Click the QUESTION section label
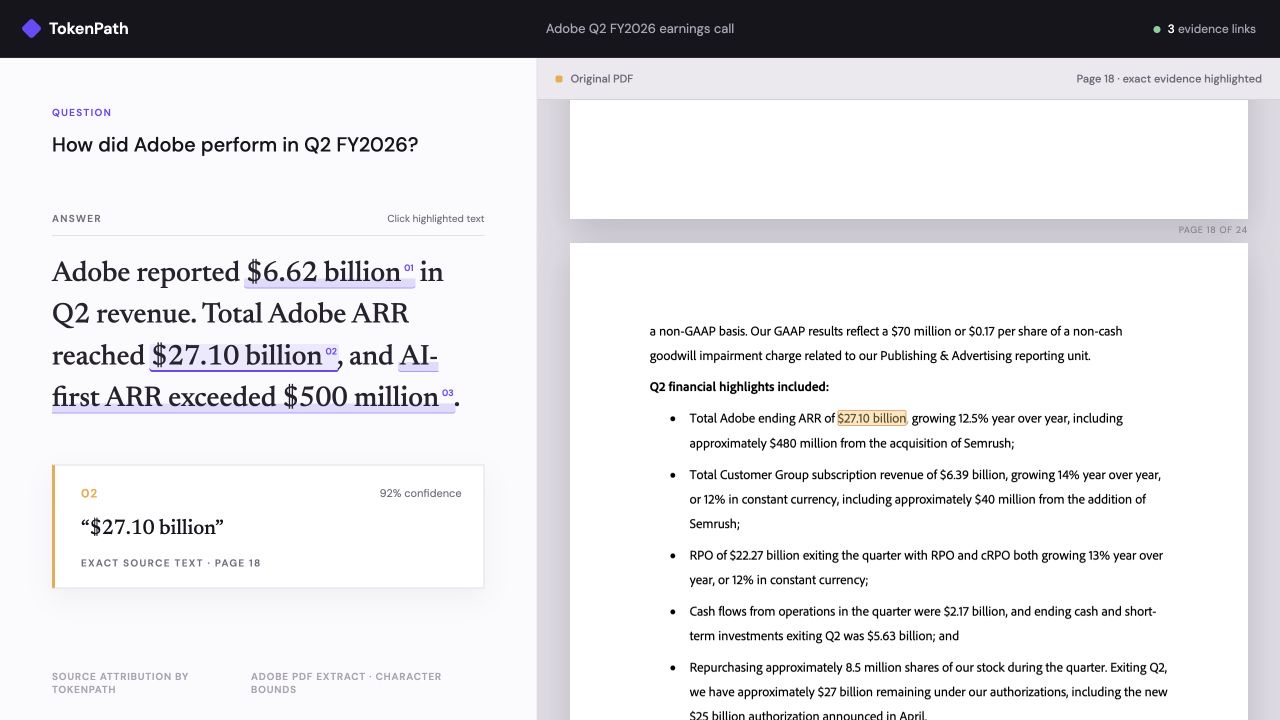Screen dimensions: 1280x720 82,113
